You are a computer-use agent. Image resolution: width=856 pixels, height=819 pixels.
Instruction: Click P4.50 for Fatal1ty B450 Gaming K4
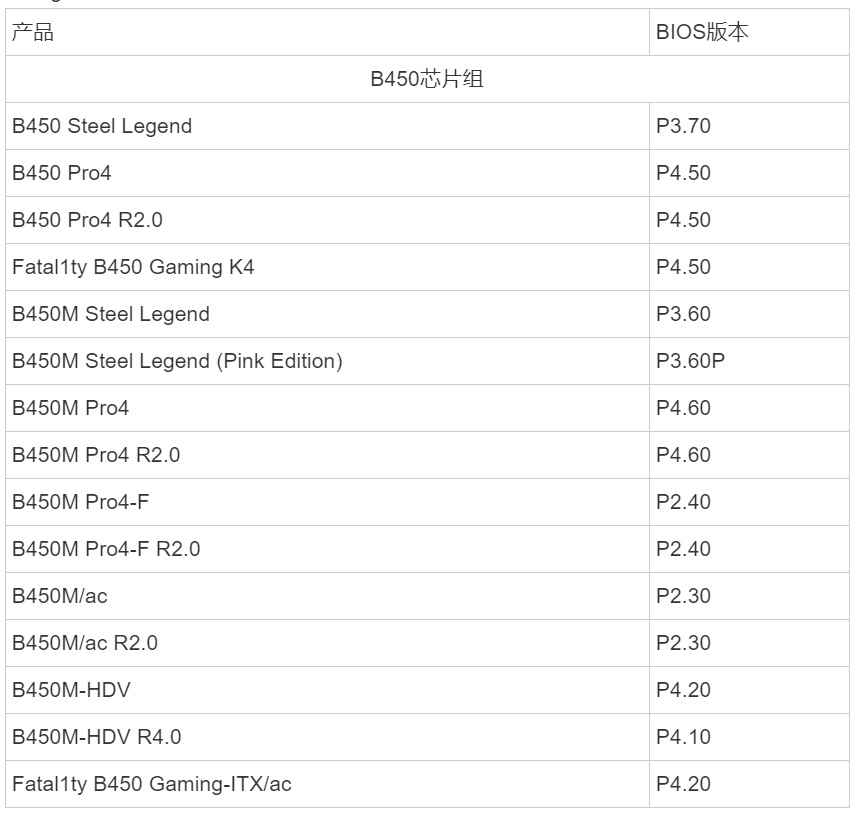pyautogui.click(x=683, y=267)
